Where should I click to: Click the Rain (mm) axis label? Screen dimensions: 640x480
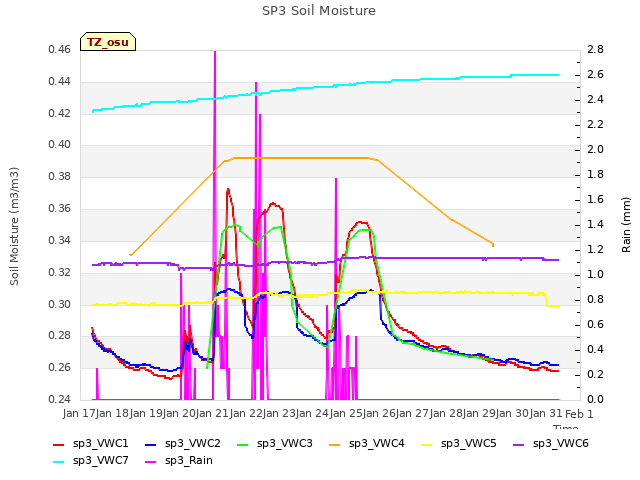click(x=626, y=225)
